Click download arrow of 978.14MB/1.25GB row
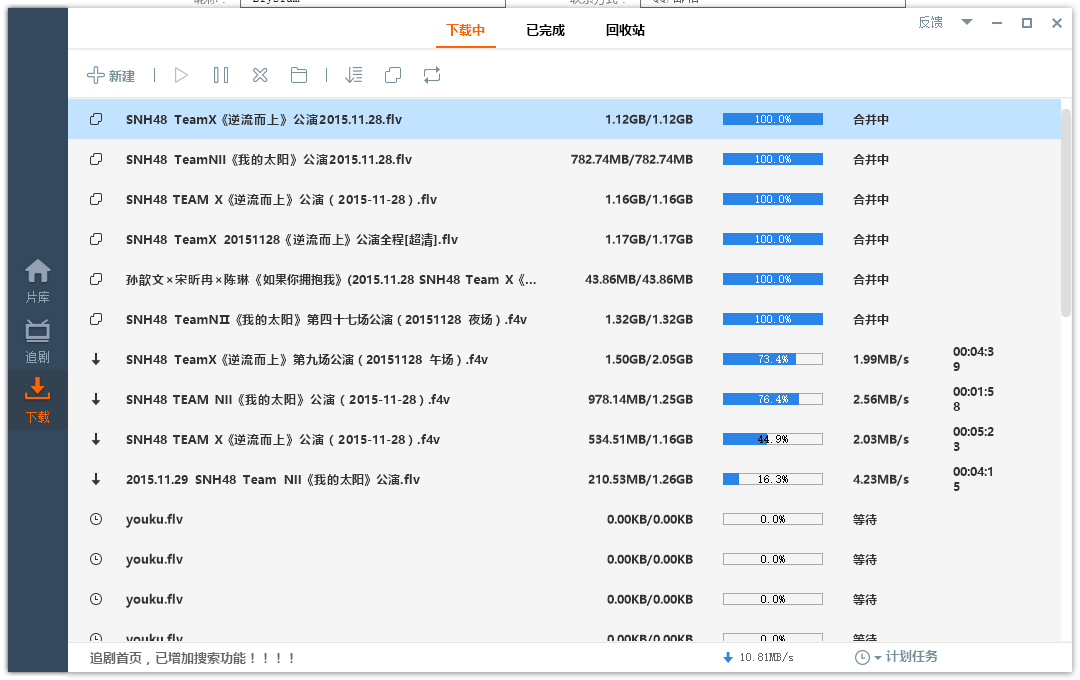Screen dimensions: 1080x680 tap(96, 399)
